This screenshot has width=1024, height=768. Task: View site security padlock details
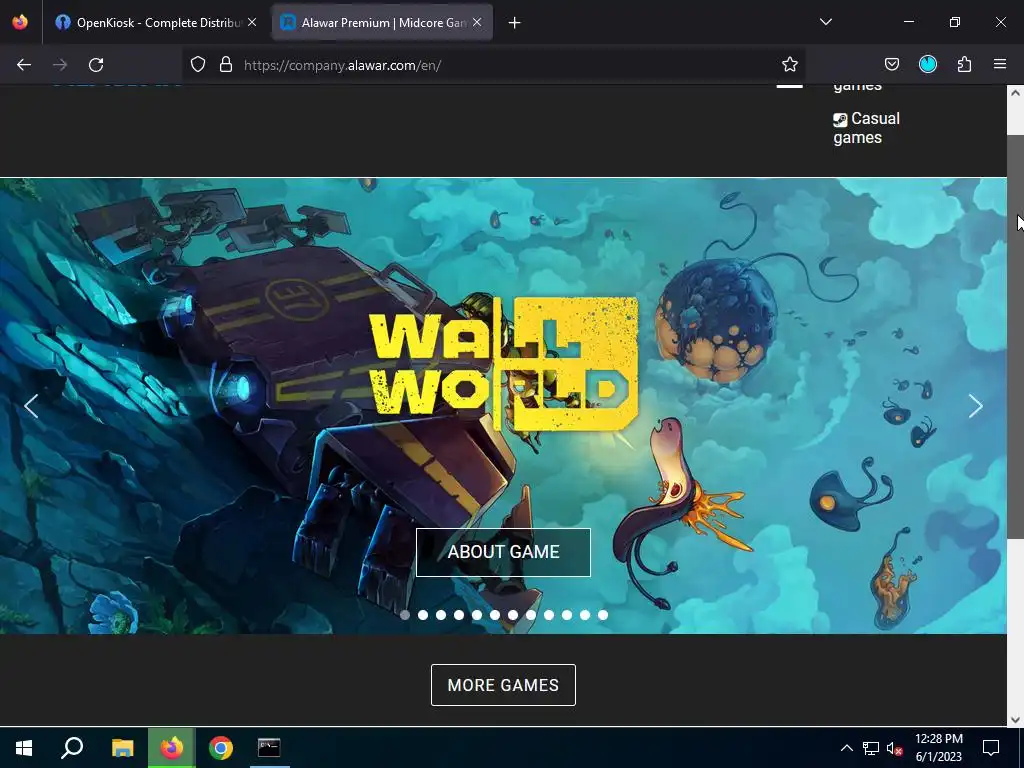pos(226,65)
